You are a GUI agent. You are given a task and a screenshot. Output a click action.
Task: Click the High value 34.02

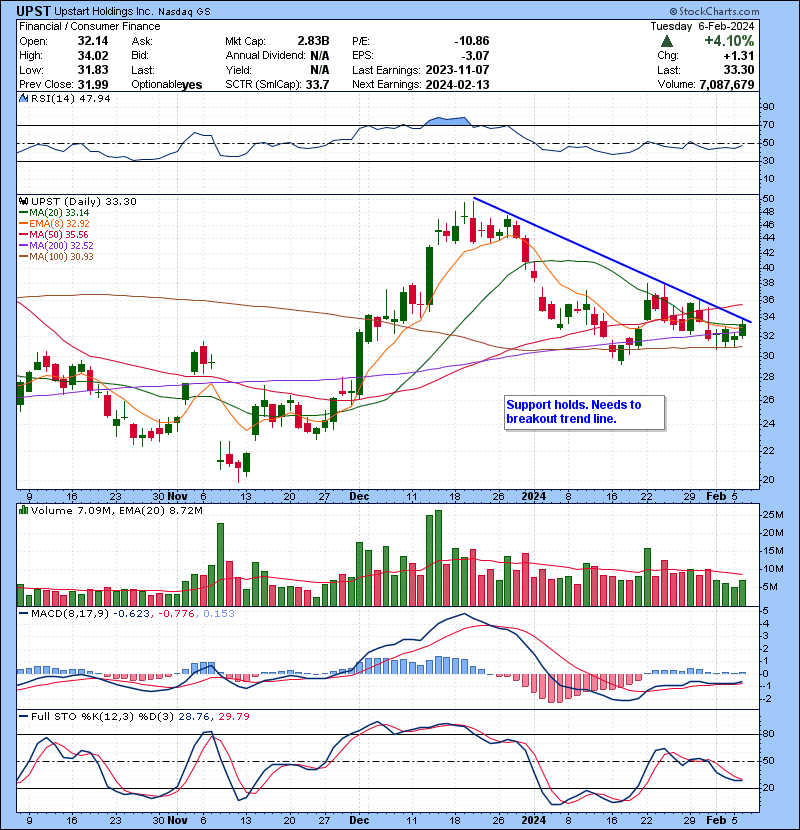click(93, 56)
